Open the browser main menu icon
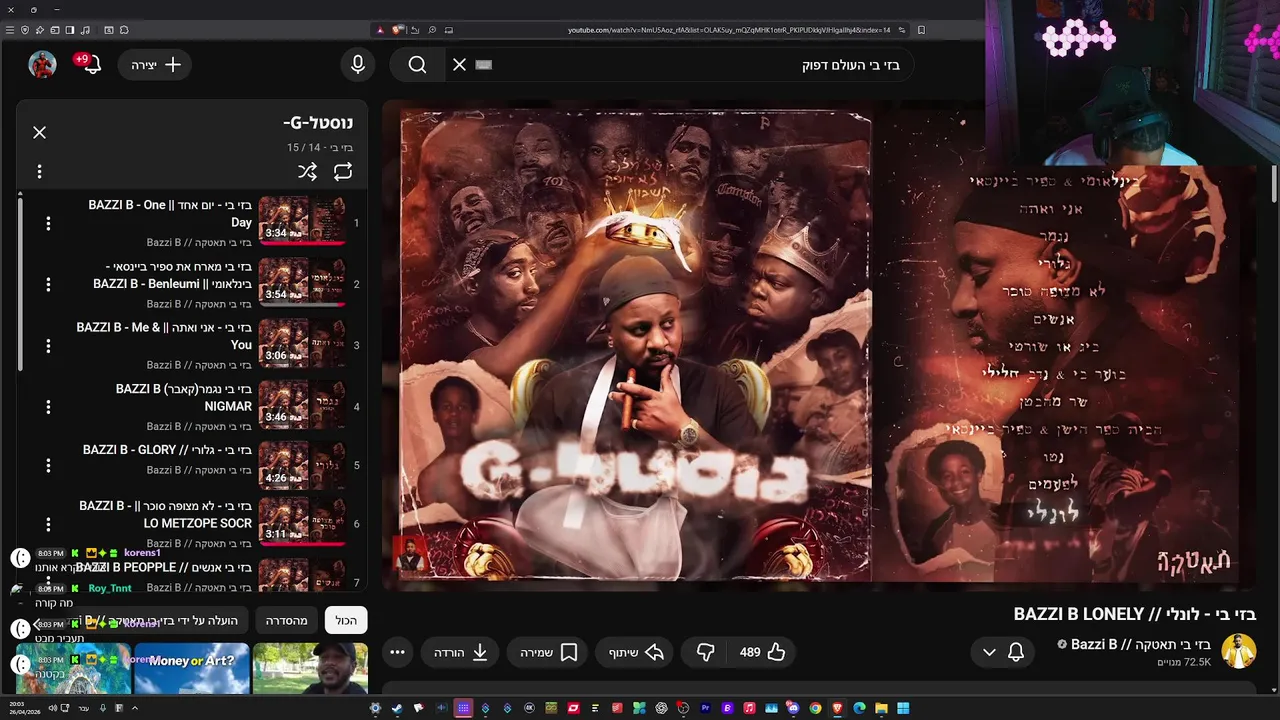 (x=10, y=30)
